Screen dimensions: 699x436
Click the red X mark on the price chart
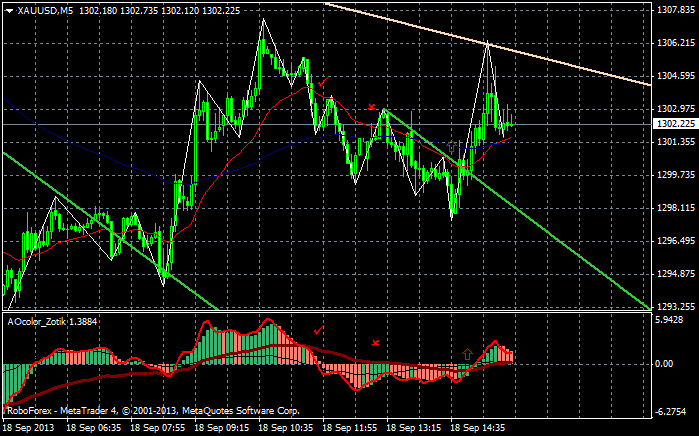(x=371, y=107)
